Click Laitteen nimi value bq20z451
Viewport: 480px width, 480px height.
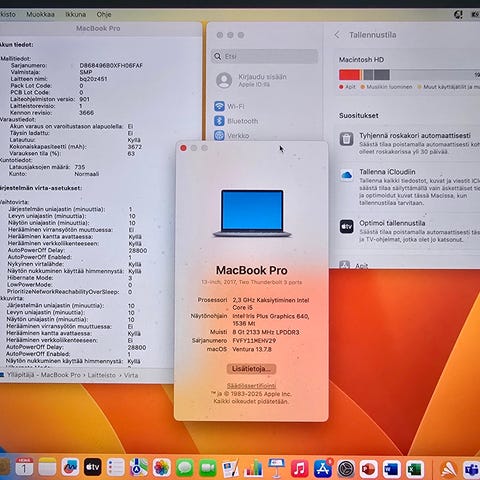click(93, 79)
